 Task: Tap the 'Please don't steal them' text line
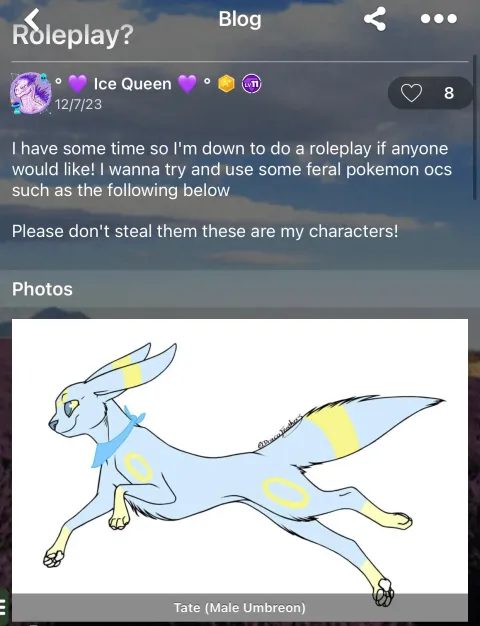tap(205, 231)
